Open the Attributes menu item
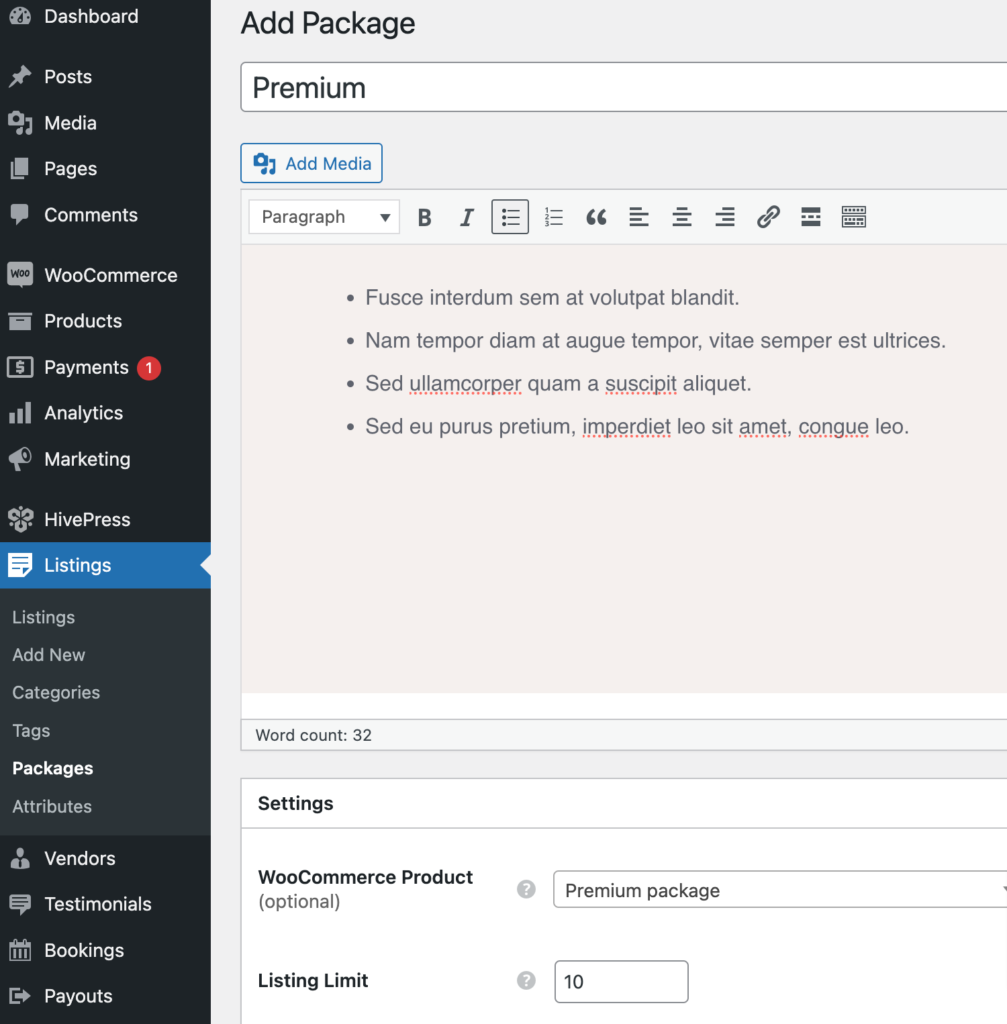Image resolution: width=1007 pixels, height=1024 pixels. click(x=53, y=806)
